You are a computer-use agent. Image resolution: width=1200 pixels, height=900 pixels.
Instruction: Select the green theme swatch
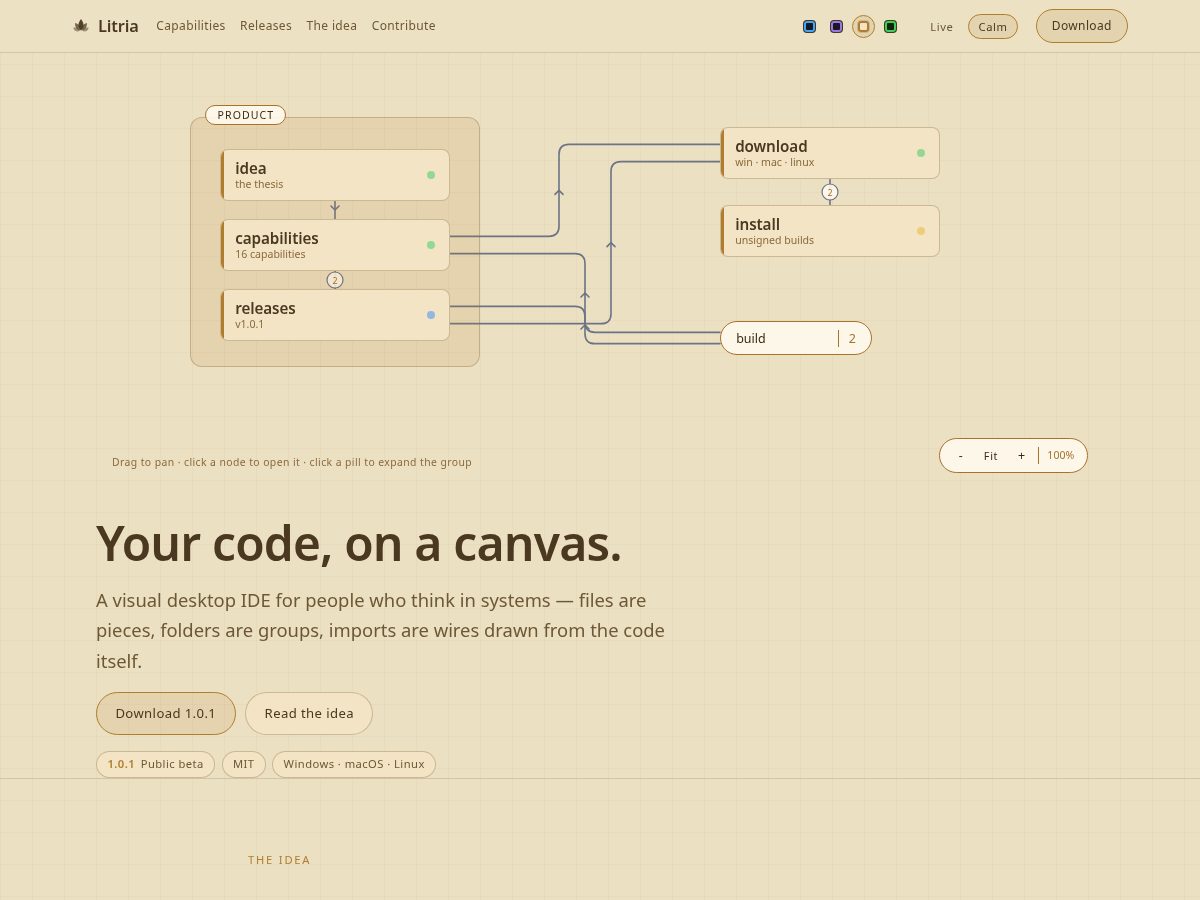(x=891, y=27)
